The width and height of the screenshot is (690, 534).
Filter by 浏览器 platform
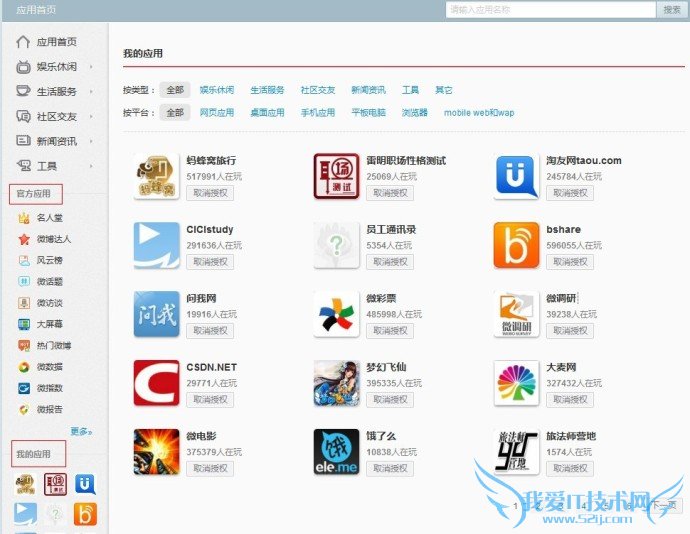click(x=415, y=112)
